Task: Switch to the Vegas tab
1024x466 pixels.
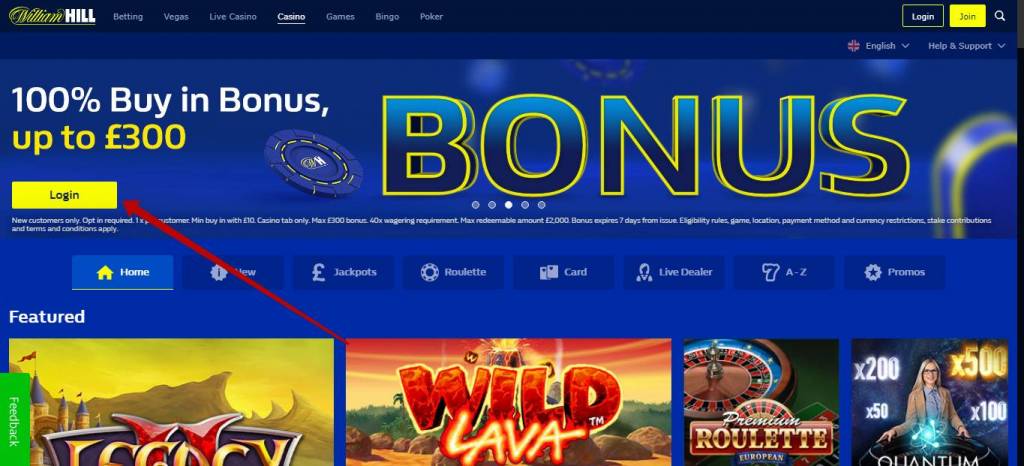Action: 176,16
